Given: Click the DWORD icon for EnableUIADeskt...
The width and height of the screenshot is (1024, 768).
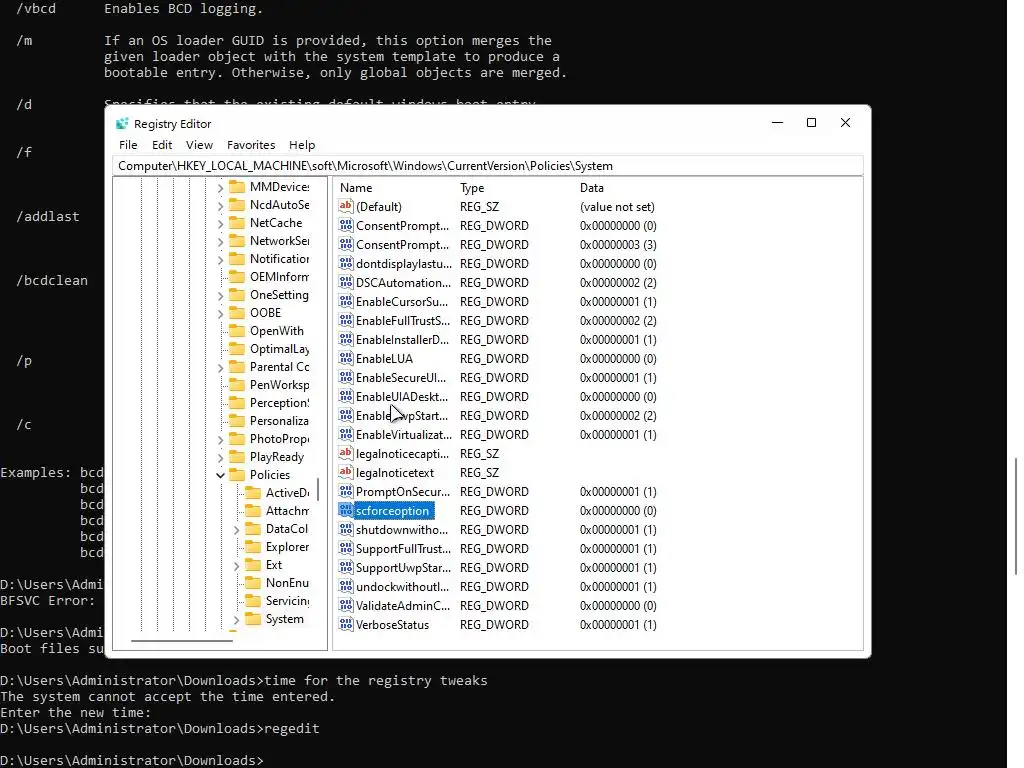Looking at the screenshot, I should point(345,396).
